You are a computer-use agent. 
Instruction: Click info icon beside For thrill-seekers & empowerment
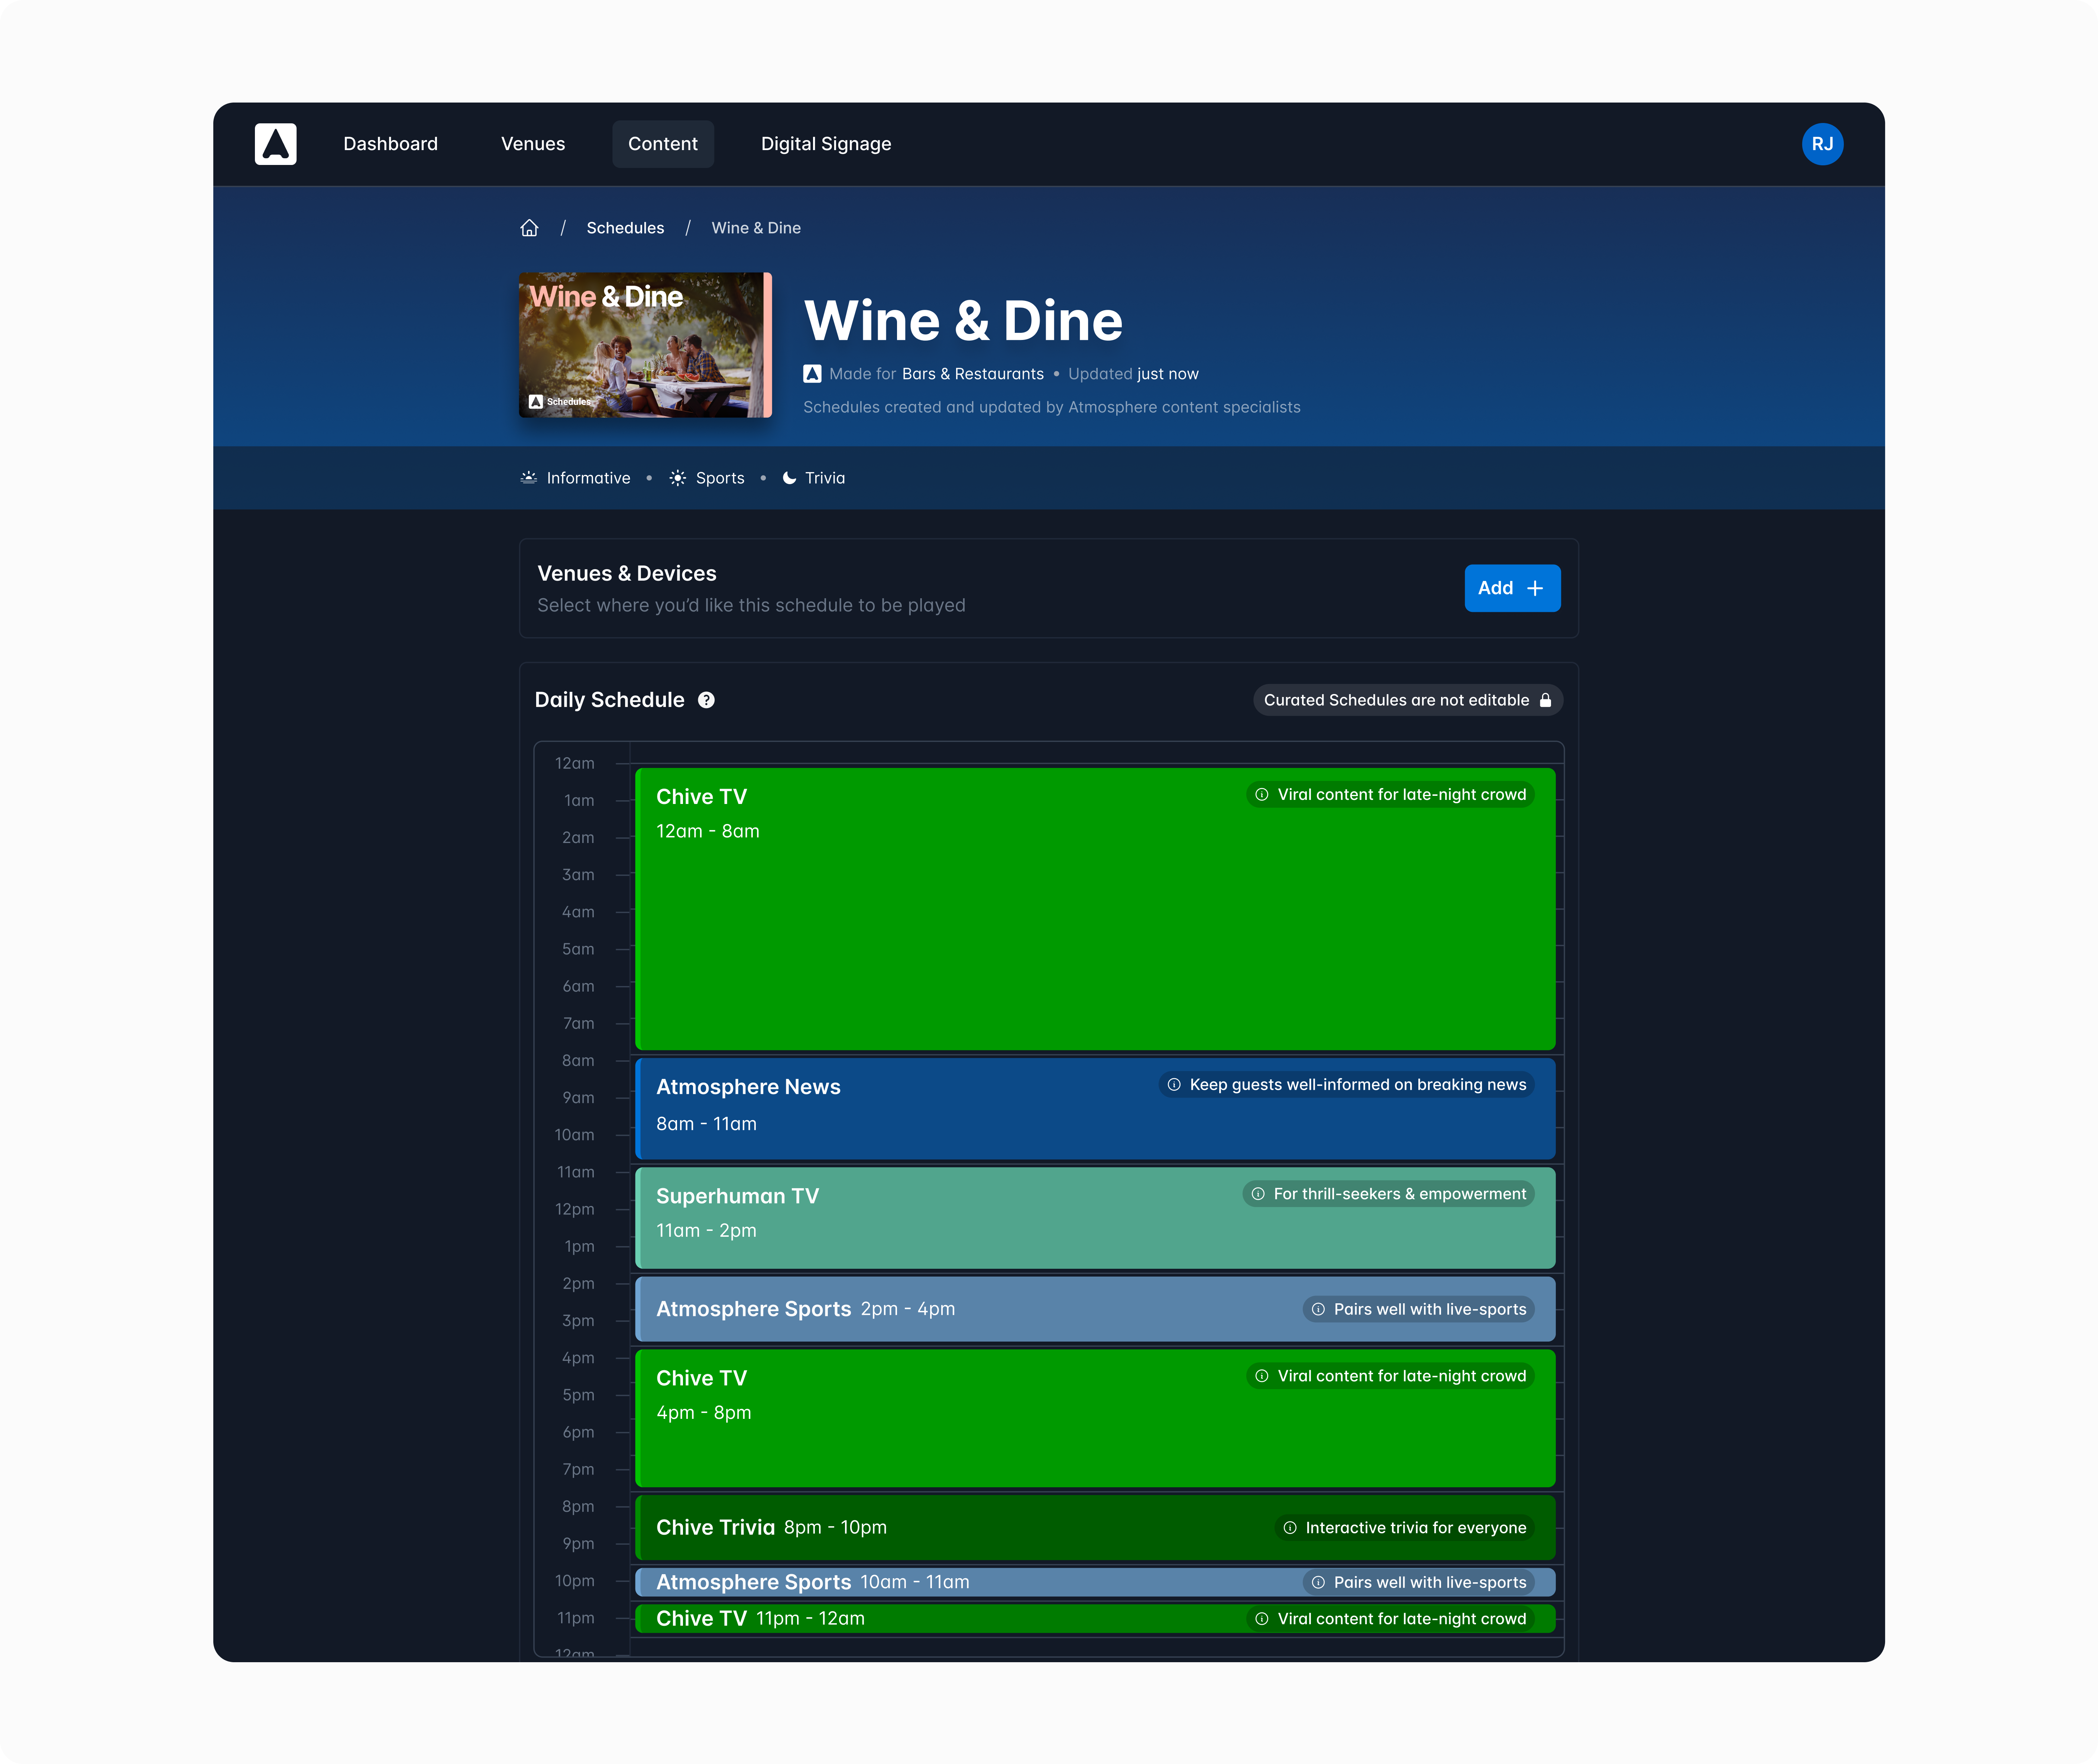(1258, 1194)
